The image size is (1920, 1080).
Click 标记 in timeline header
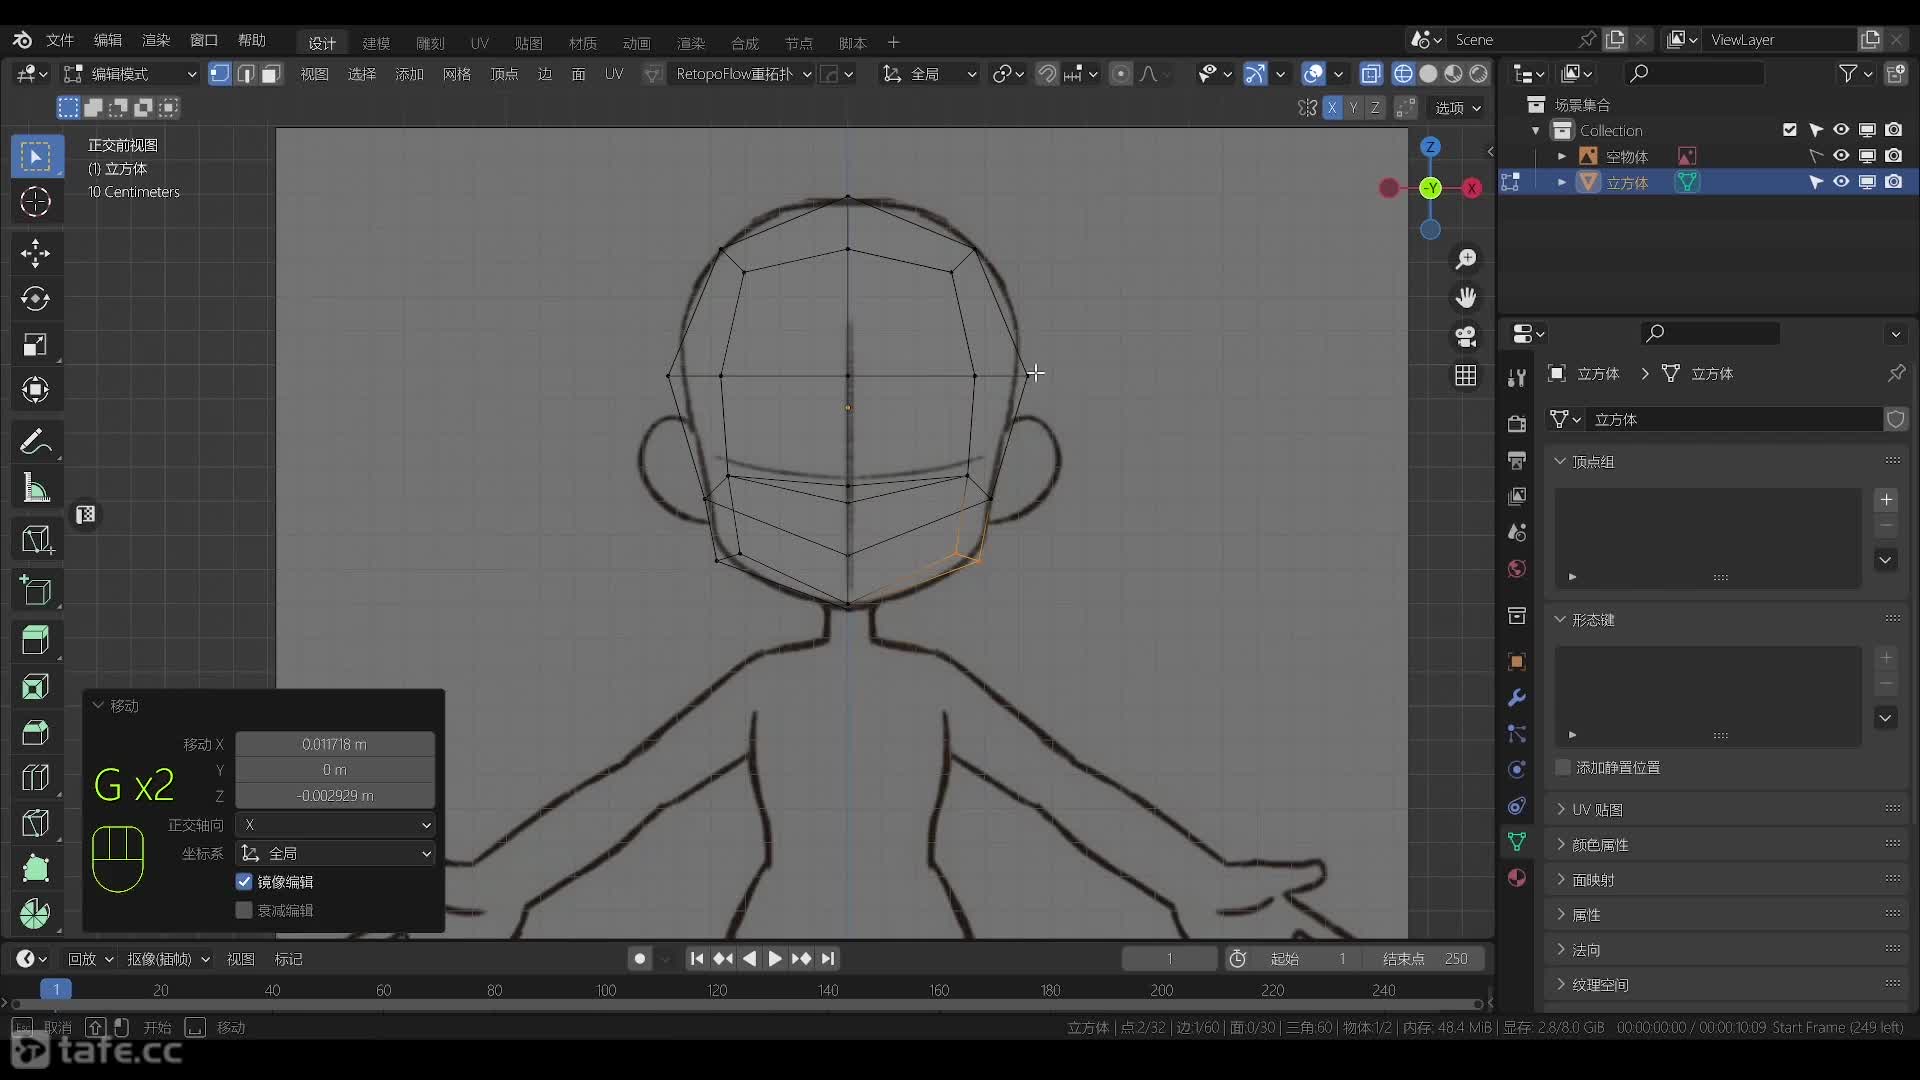click(x=289, y=959)
